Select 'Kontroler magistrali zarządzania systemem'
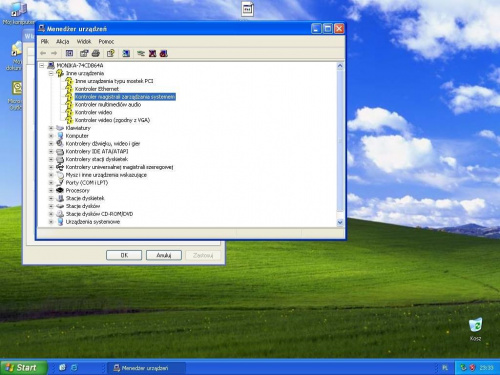The width and height of the screenshot is (500, 375). pos(125,97)
